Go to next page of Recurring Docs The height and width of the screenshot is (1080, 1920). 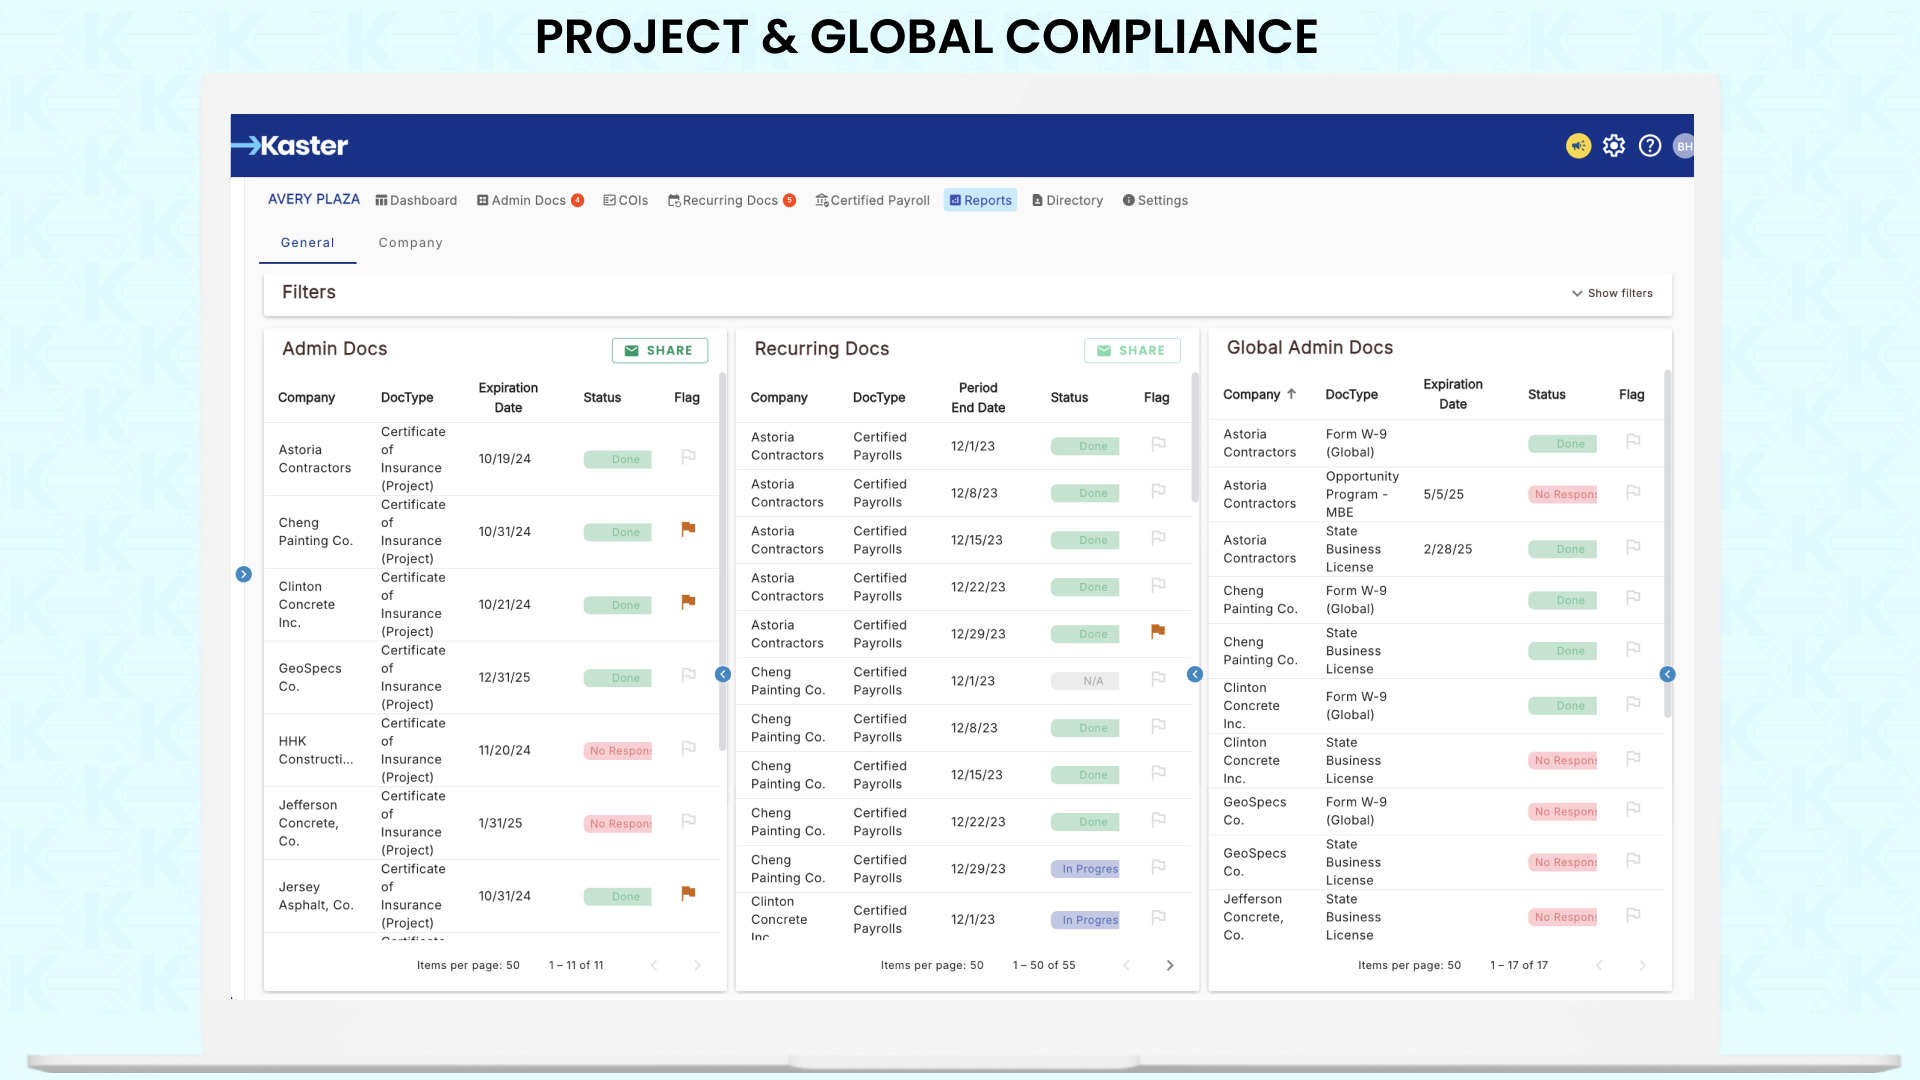[1170, 965]
